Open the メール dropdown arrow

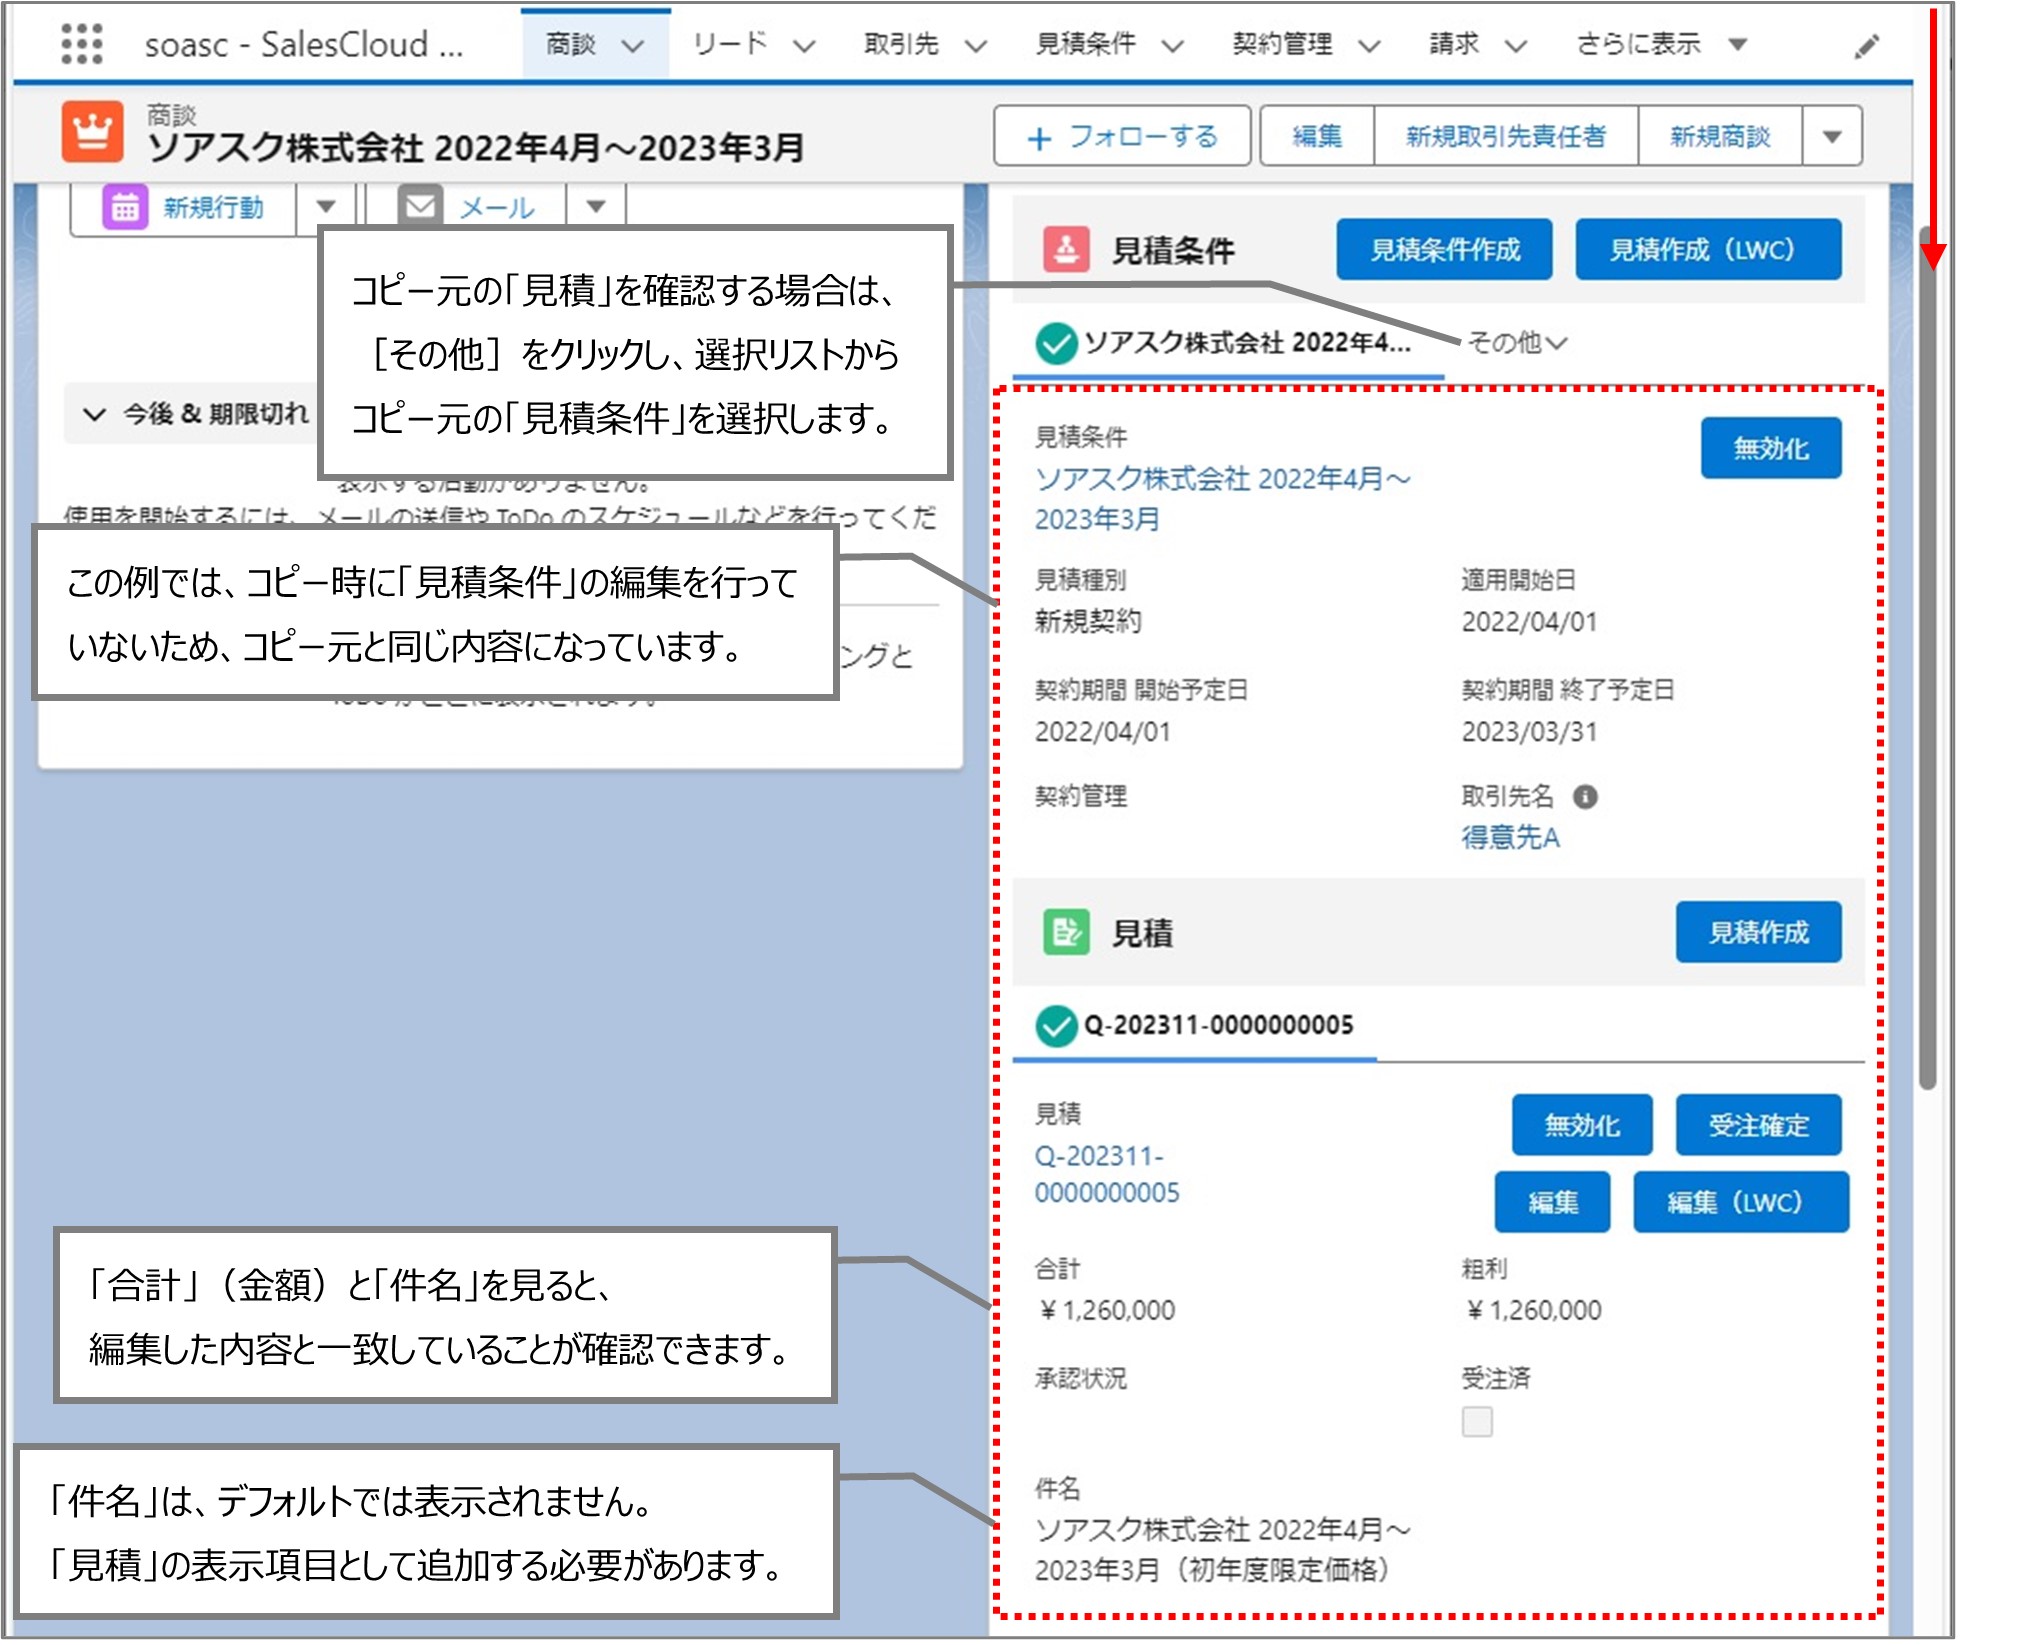pos(596,207)
